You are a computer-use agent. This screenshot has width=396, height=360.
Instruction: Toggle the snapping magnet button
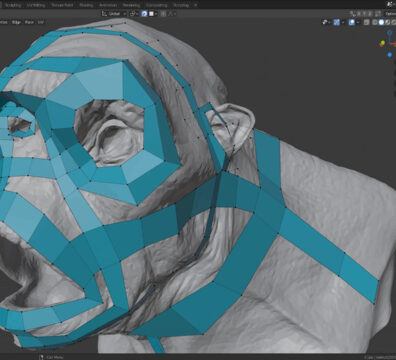144,14
